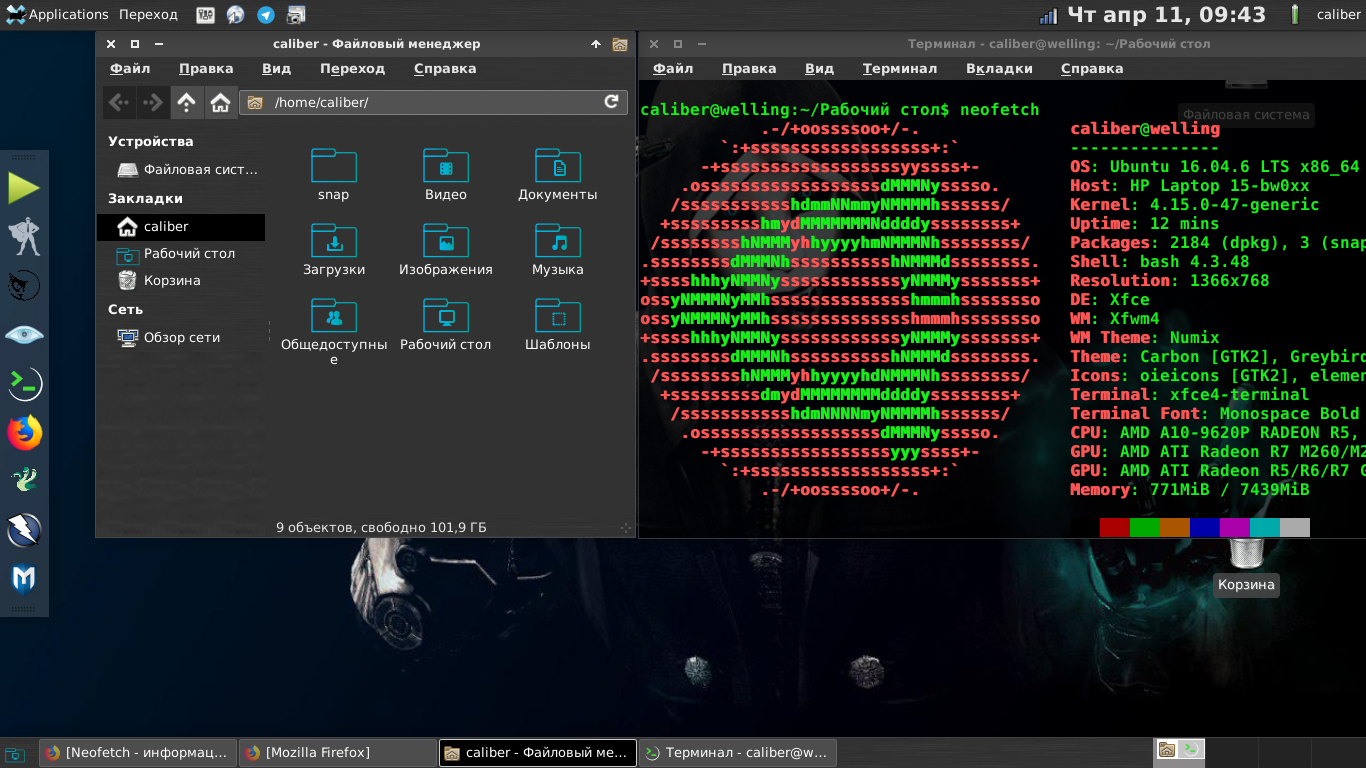Open the caliber user menu in panel
This screenshot has height=768, width=1366.
click(x=1338, y=15)
